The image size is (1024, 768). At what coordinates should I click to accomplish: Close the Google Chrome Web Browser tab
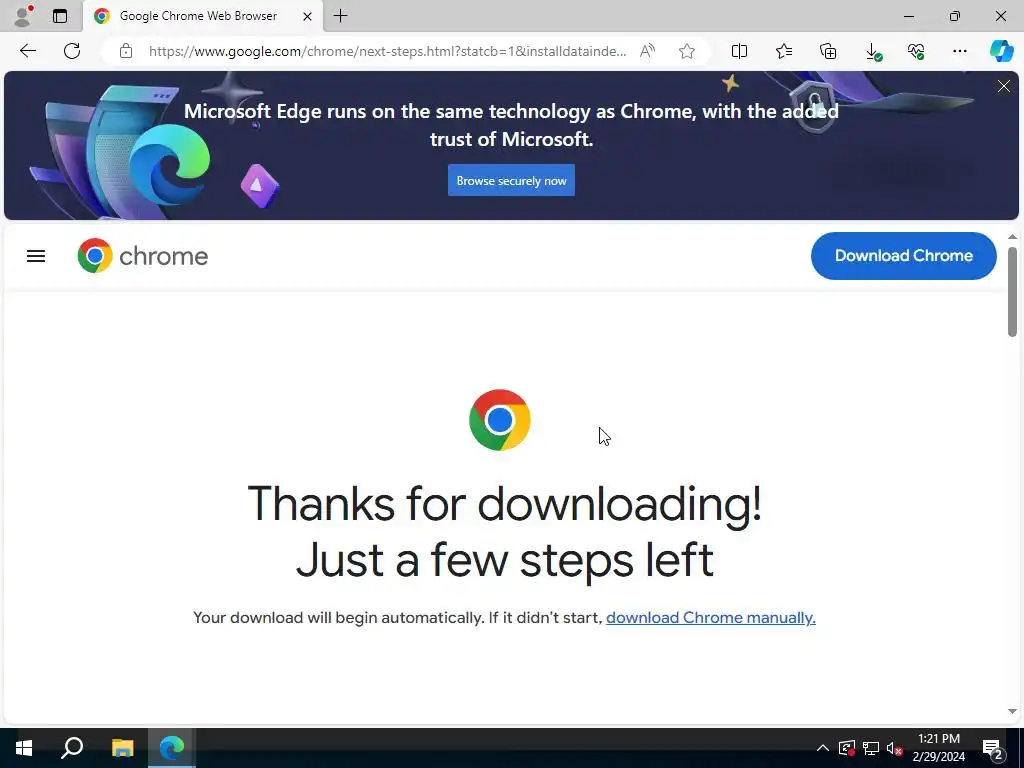coord(307,16)
